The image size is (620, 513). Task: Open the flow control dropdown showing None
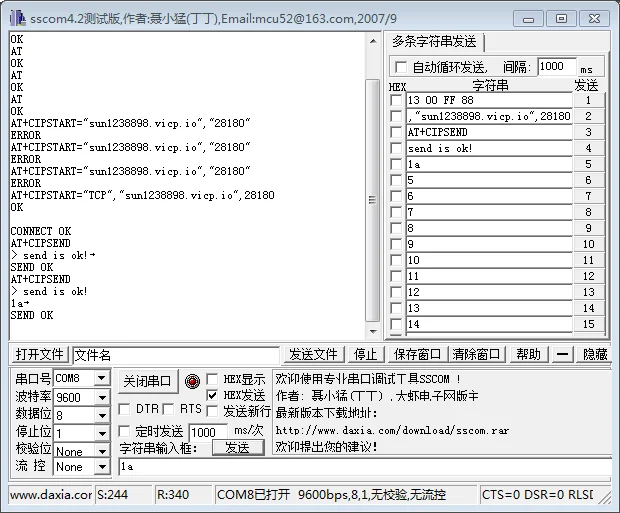(x=102, y=467)
